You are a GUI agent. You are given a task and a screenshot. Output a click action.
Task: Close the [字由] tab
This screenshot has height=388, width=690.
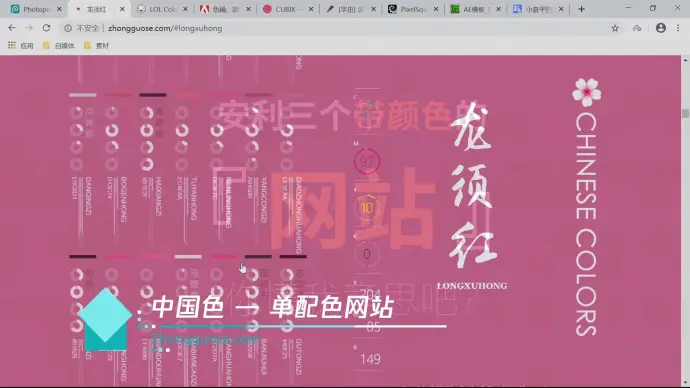point(374,9)
